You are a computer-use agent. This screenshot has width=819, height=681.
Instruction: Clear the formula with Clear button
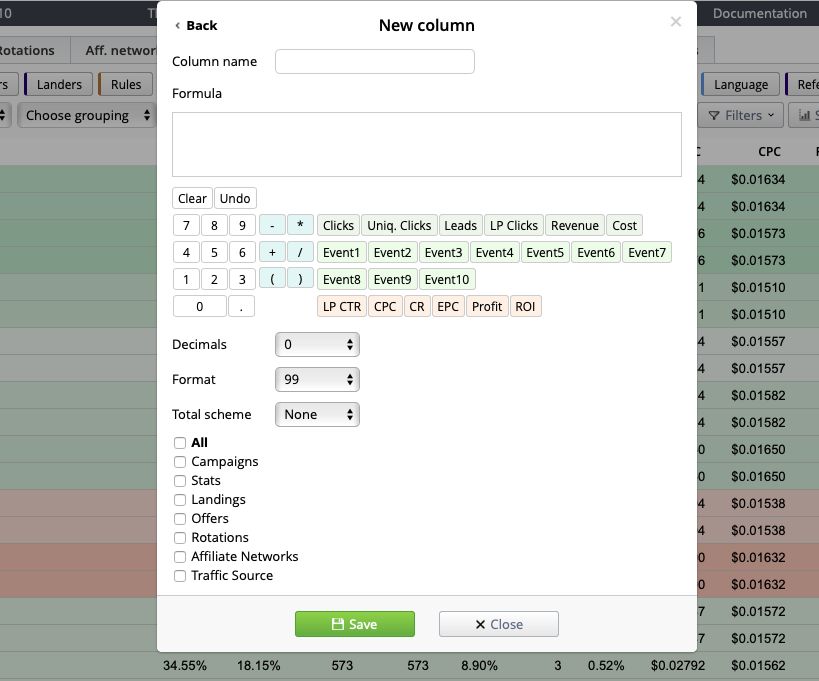(192, 199)
